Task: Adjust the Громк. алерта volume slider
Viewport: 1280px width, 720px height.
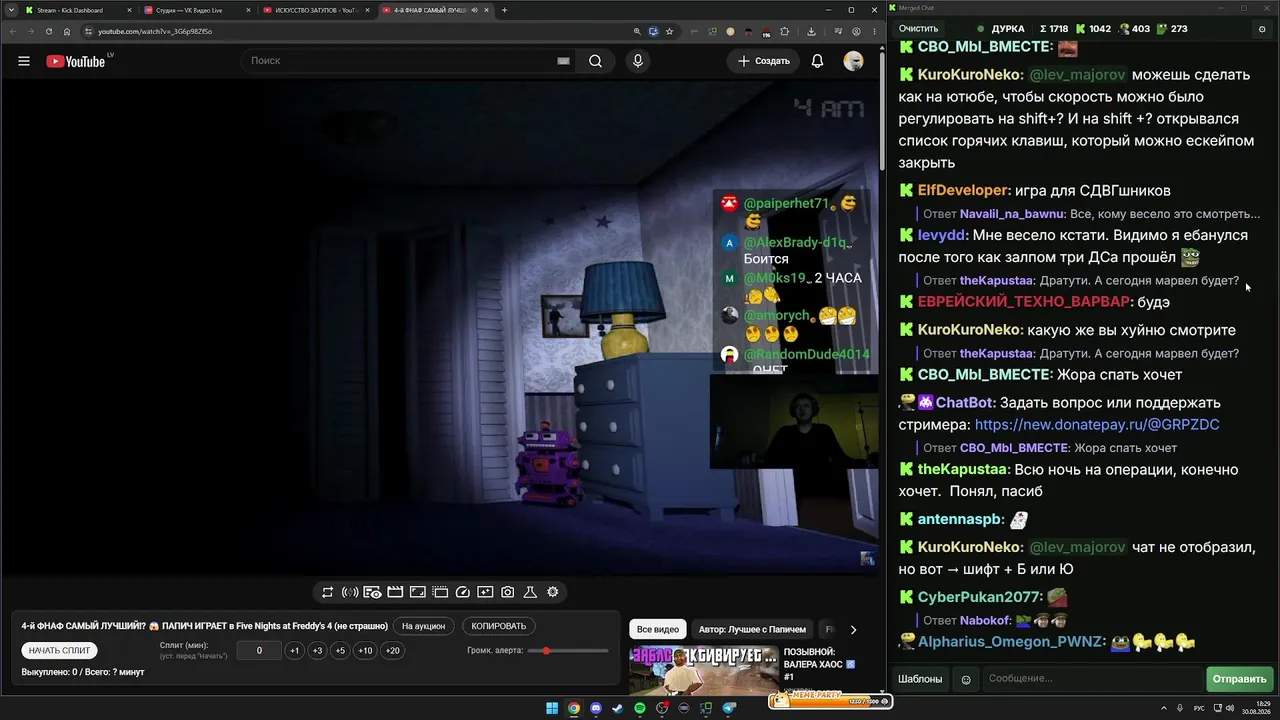Action: [x=568, y=651]
